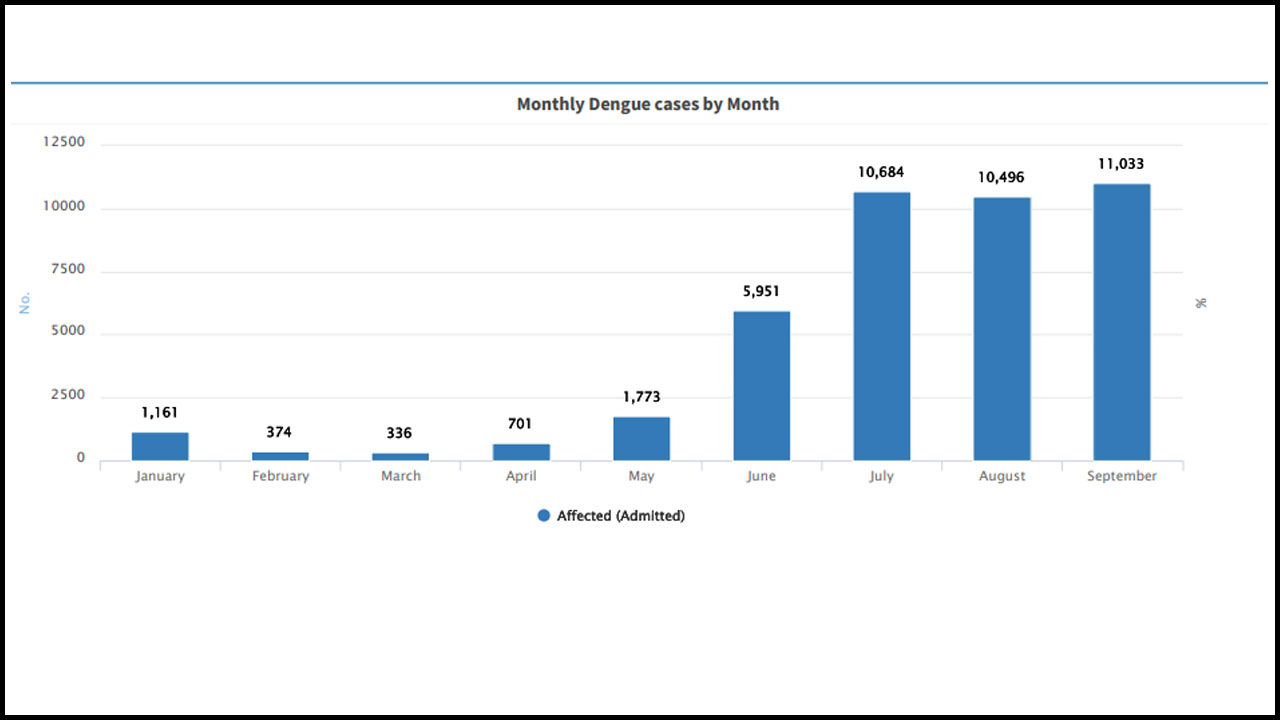Click the May bar in the chart
This screenshot has width=1280, height=720.
pos(641,439)
